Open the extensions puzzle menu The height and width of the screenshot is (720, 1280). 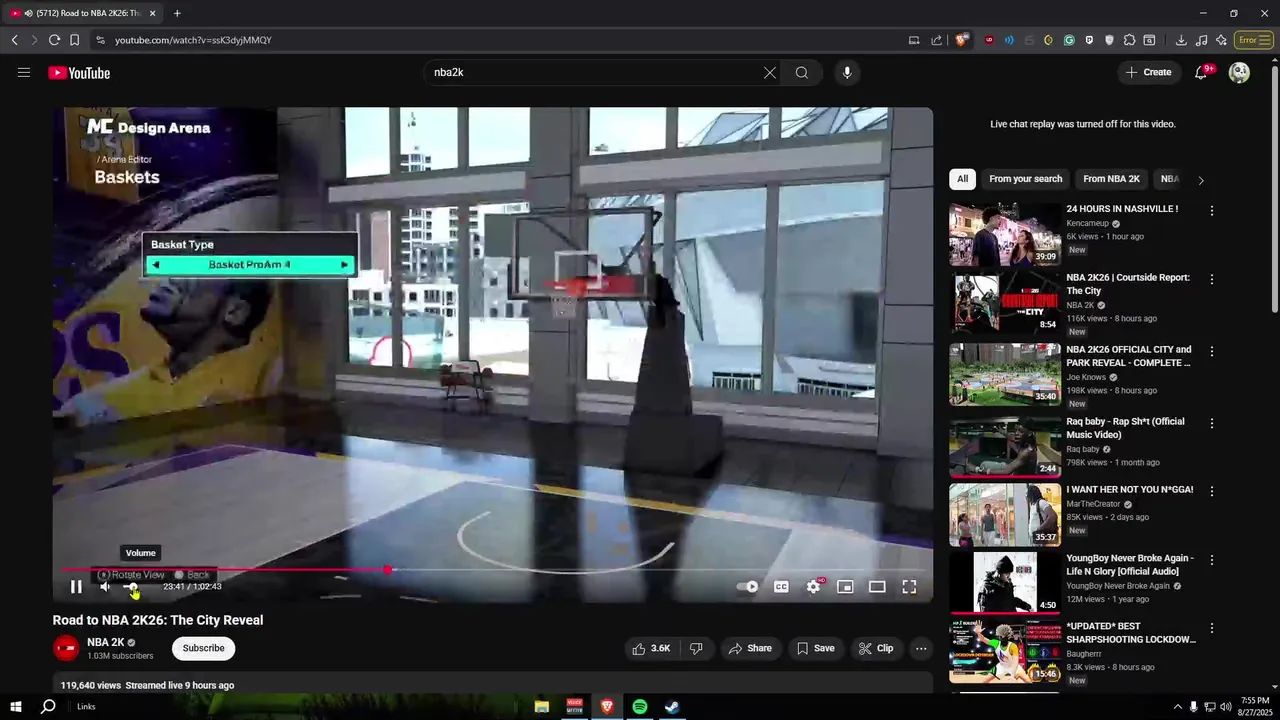(x=1129, y=40)
